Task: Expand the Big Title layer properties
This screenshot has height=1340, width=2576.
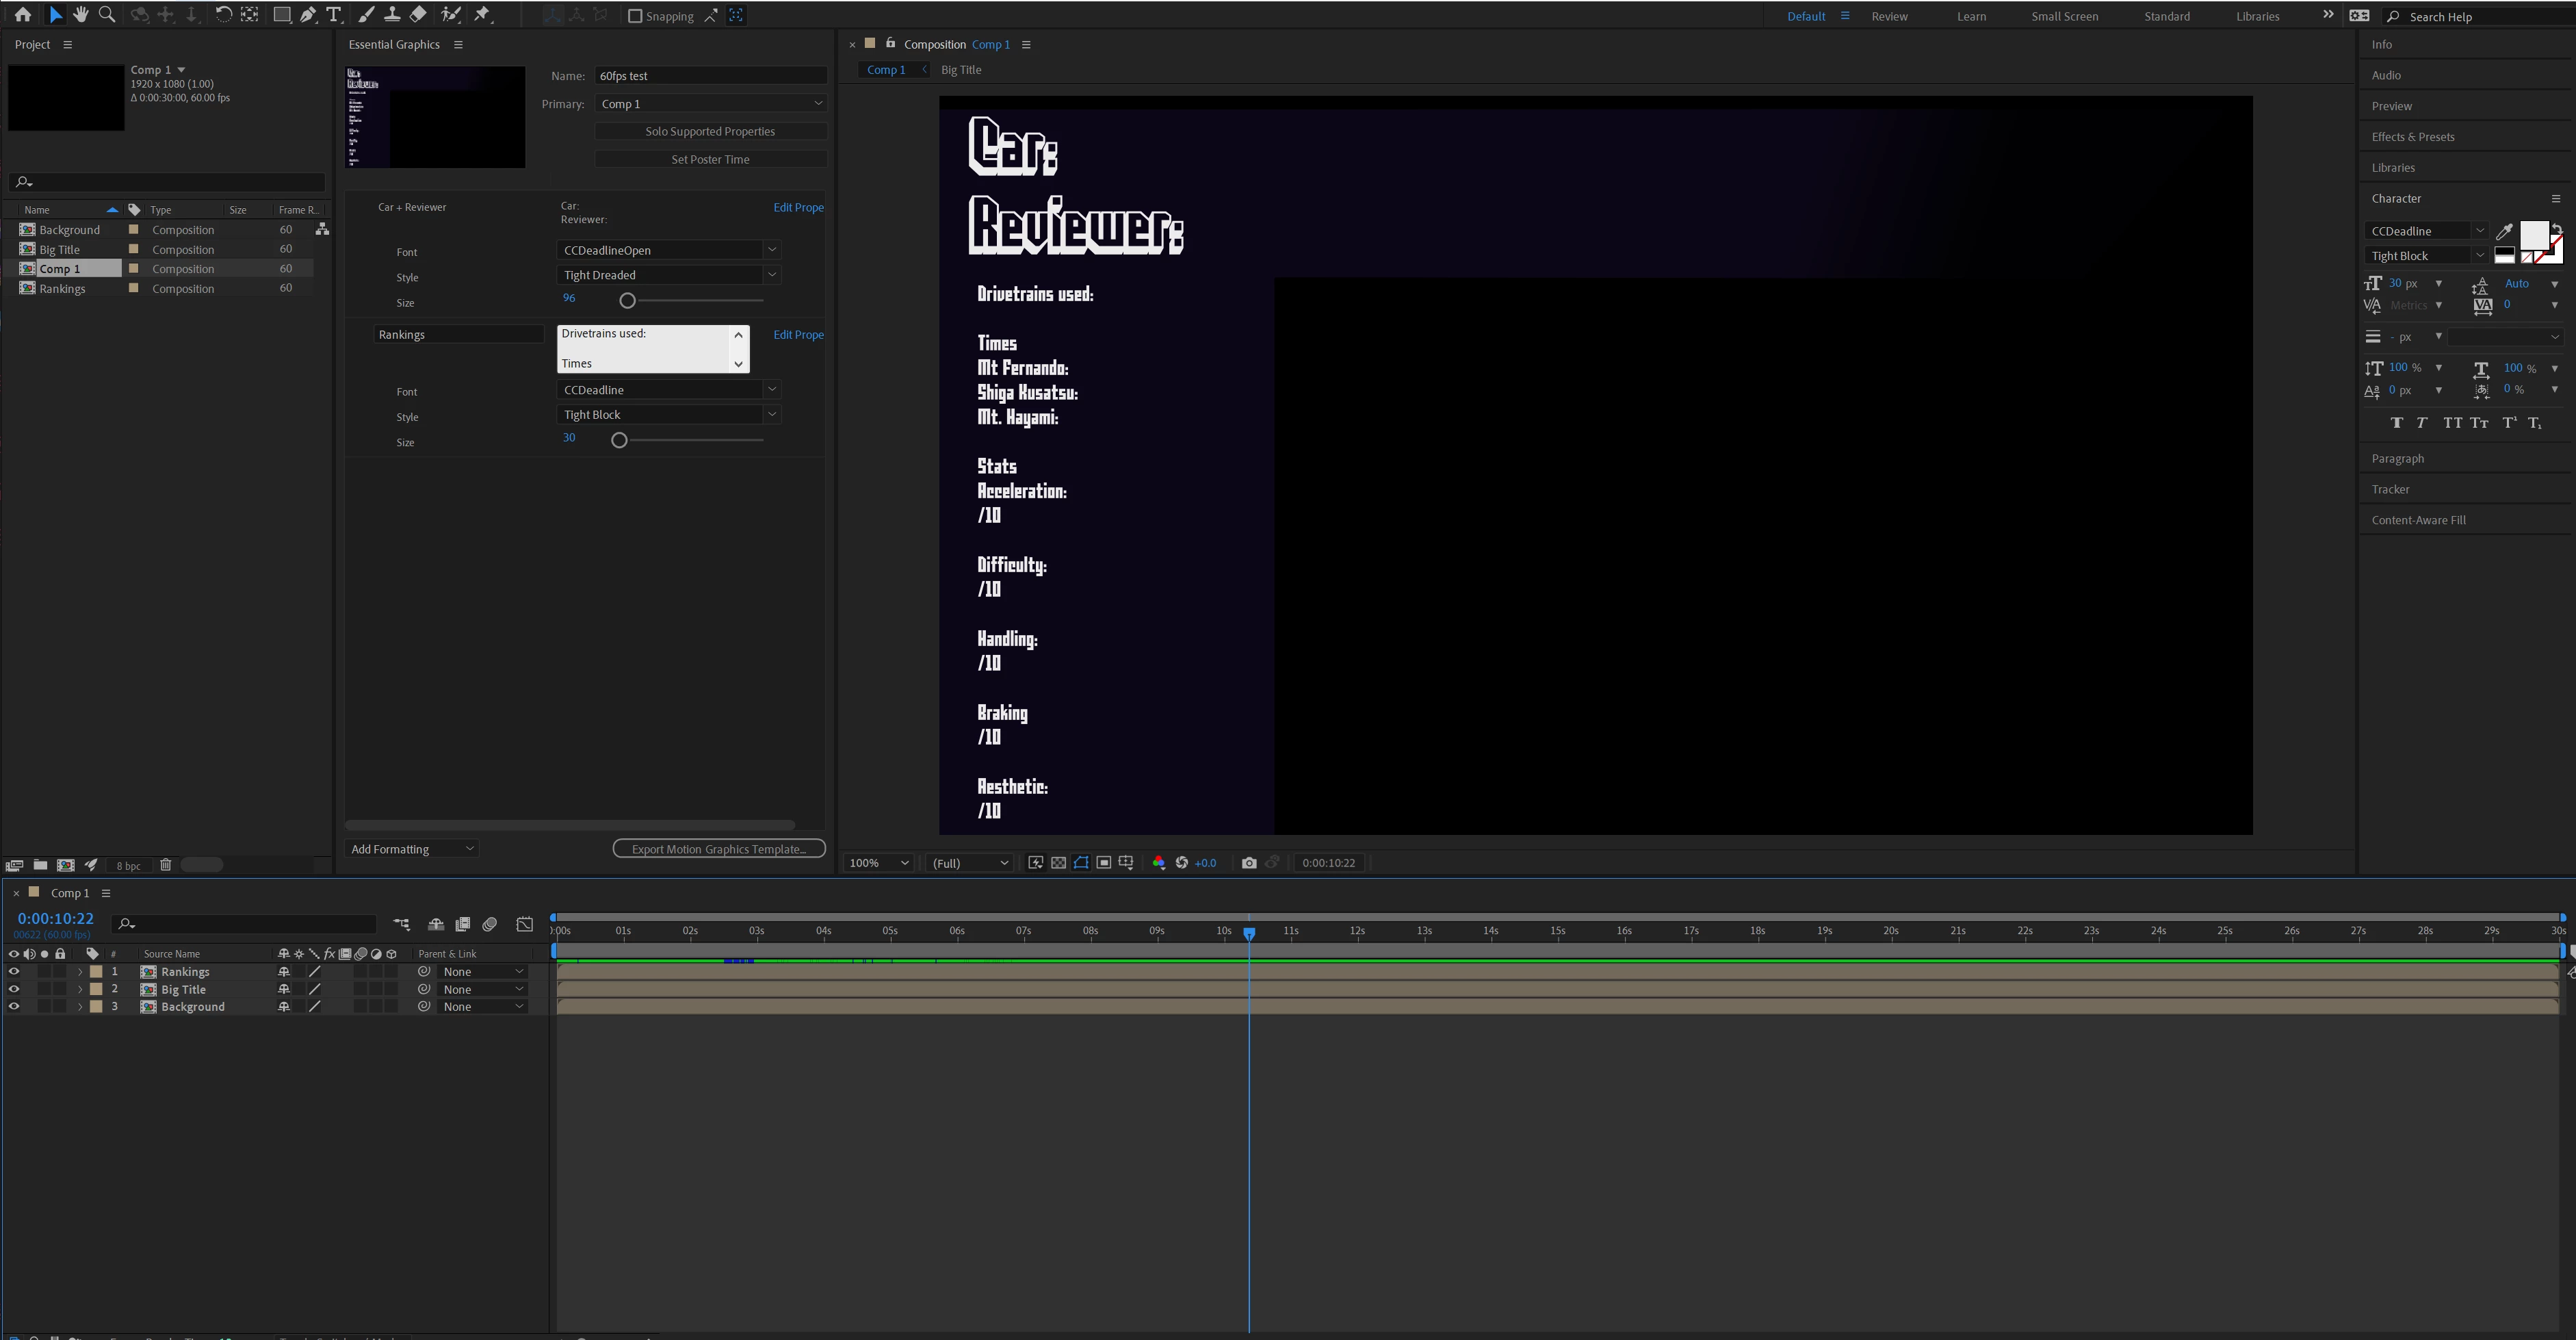Action: pyautogui.click(x=80, y=990)
